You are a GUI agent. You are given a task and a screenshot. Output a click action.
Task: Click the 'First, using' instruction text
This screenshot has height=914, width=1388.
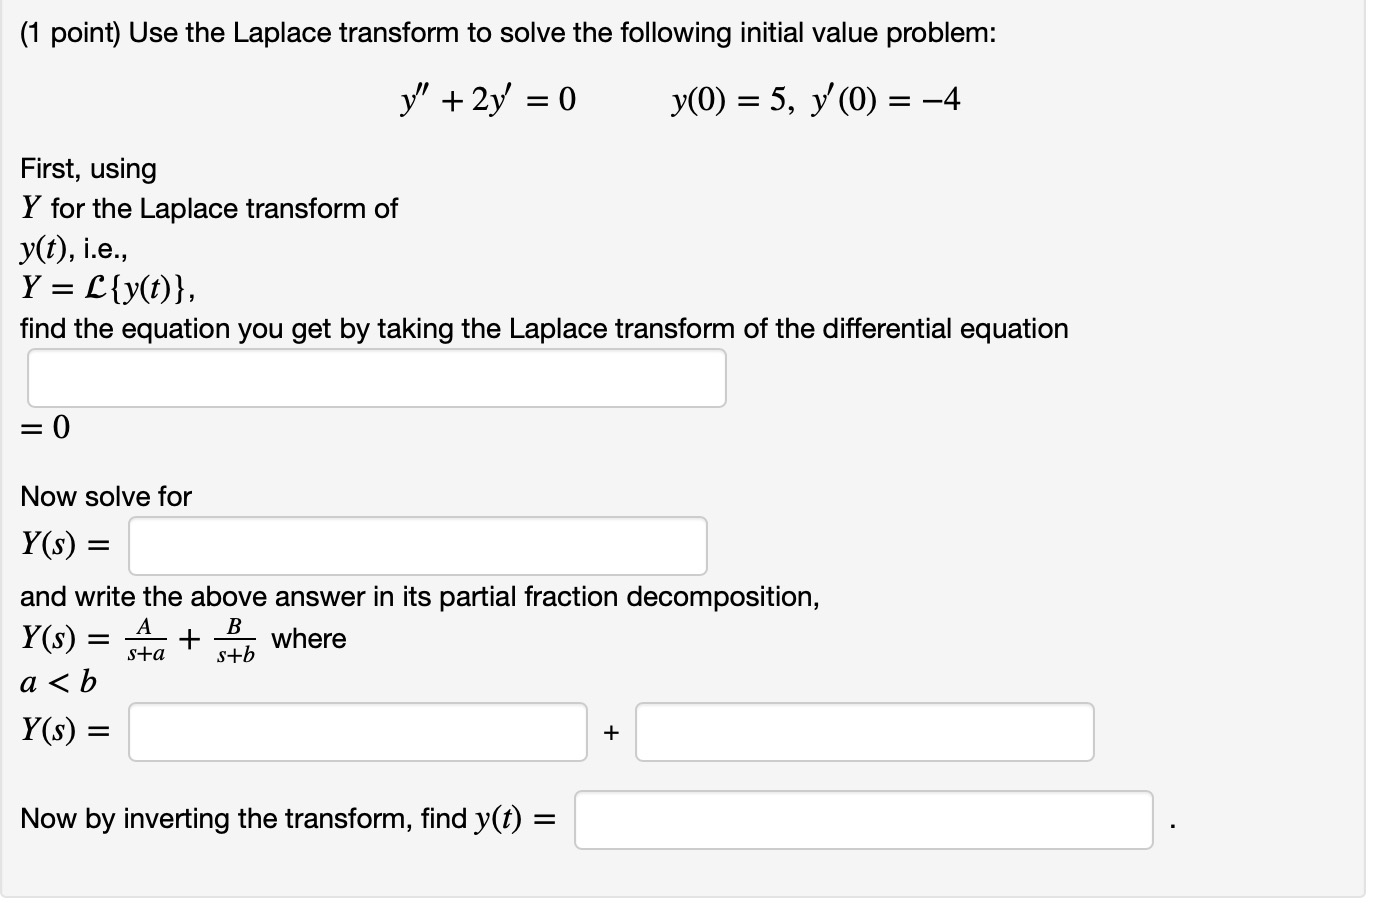[x=88, y=169]
